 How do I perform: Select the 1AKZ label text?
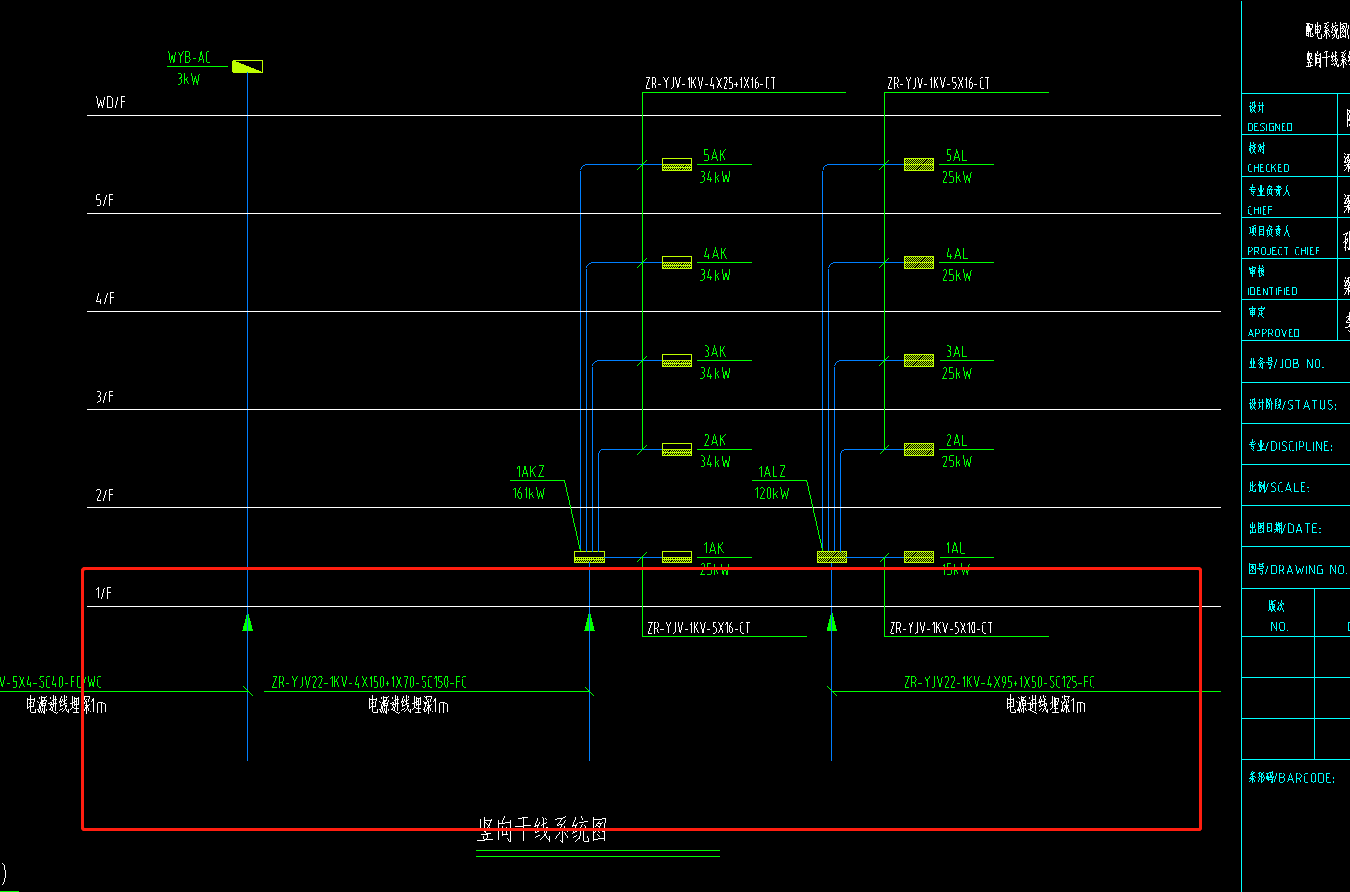[x=530, y=472]
